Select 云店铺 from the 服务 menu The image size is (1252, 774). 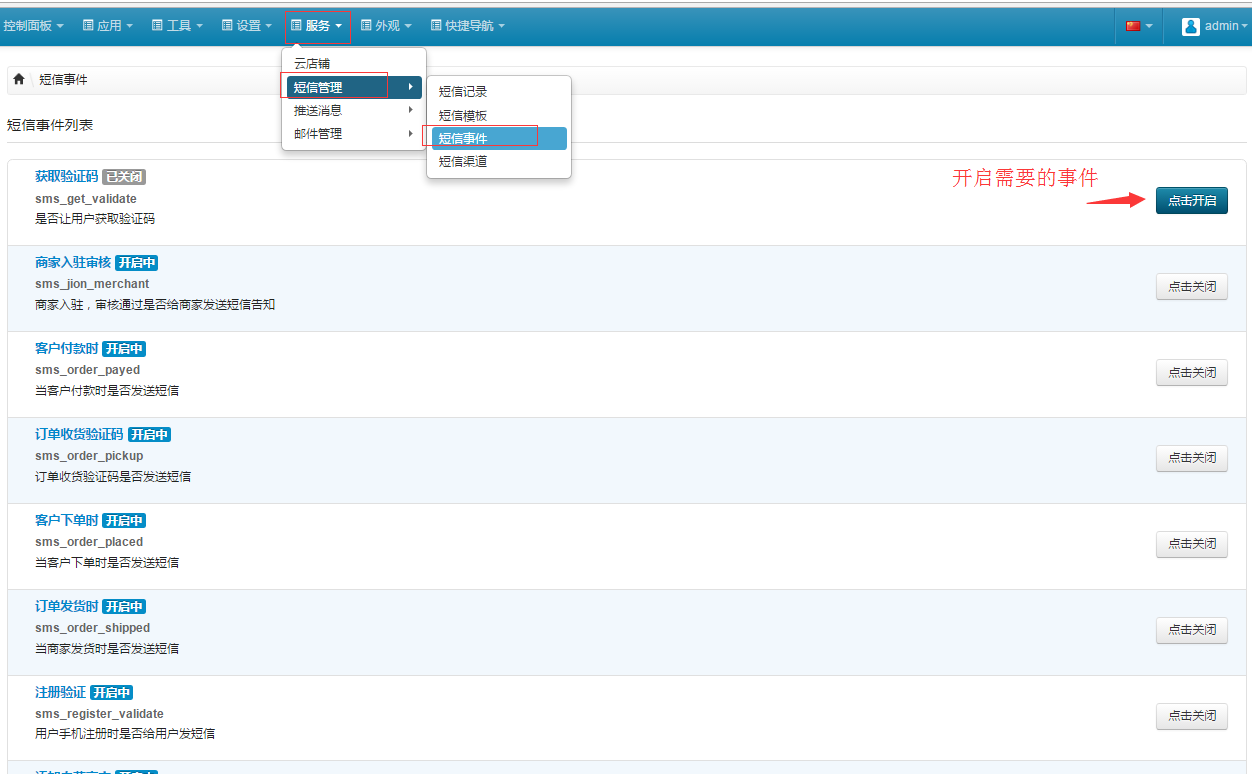(x=312, y=64)
